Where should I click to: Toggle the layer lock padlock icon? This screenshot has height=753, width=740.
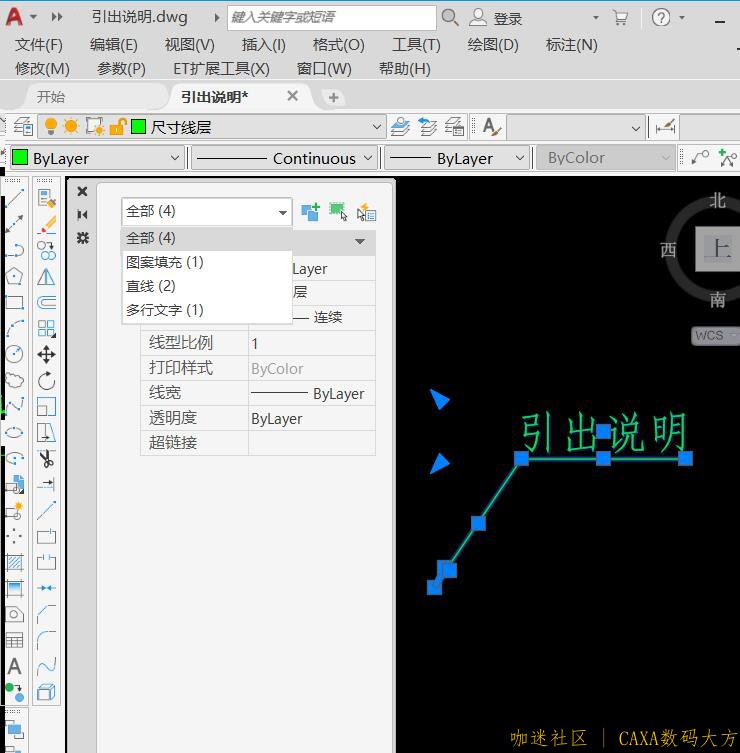117,127
